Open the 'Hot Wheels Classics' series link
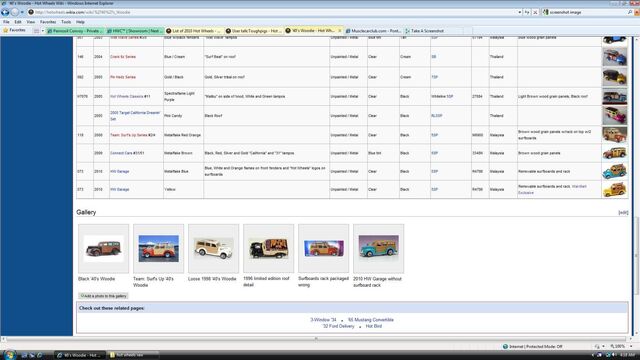This screenshot has width=640, height=360. (127, 96)
